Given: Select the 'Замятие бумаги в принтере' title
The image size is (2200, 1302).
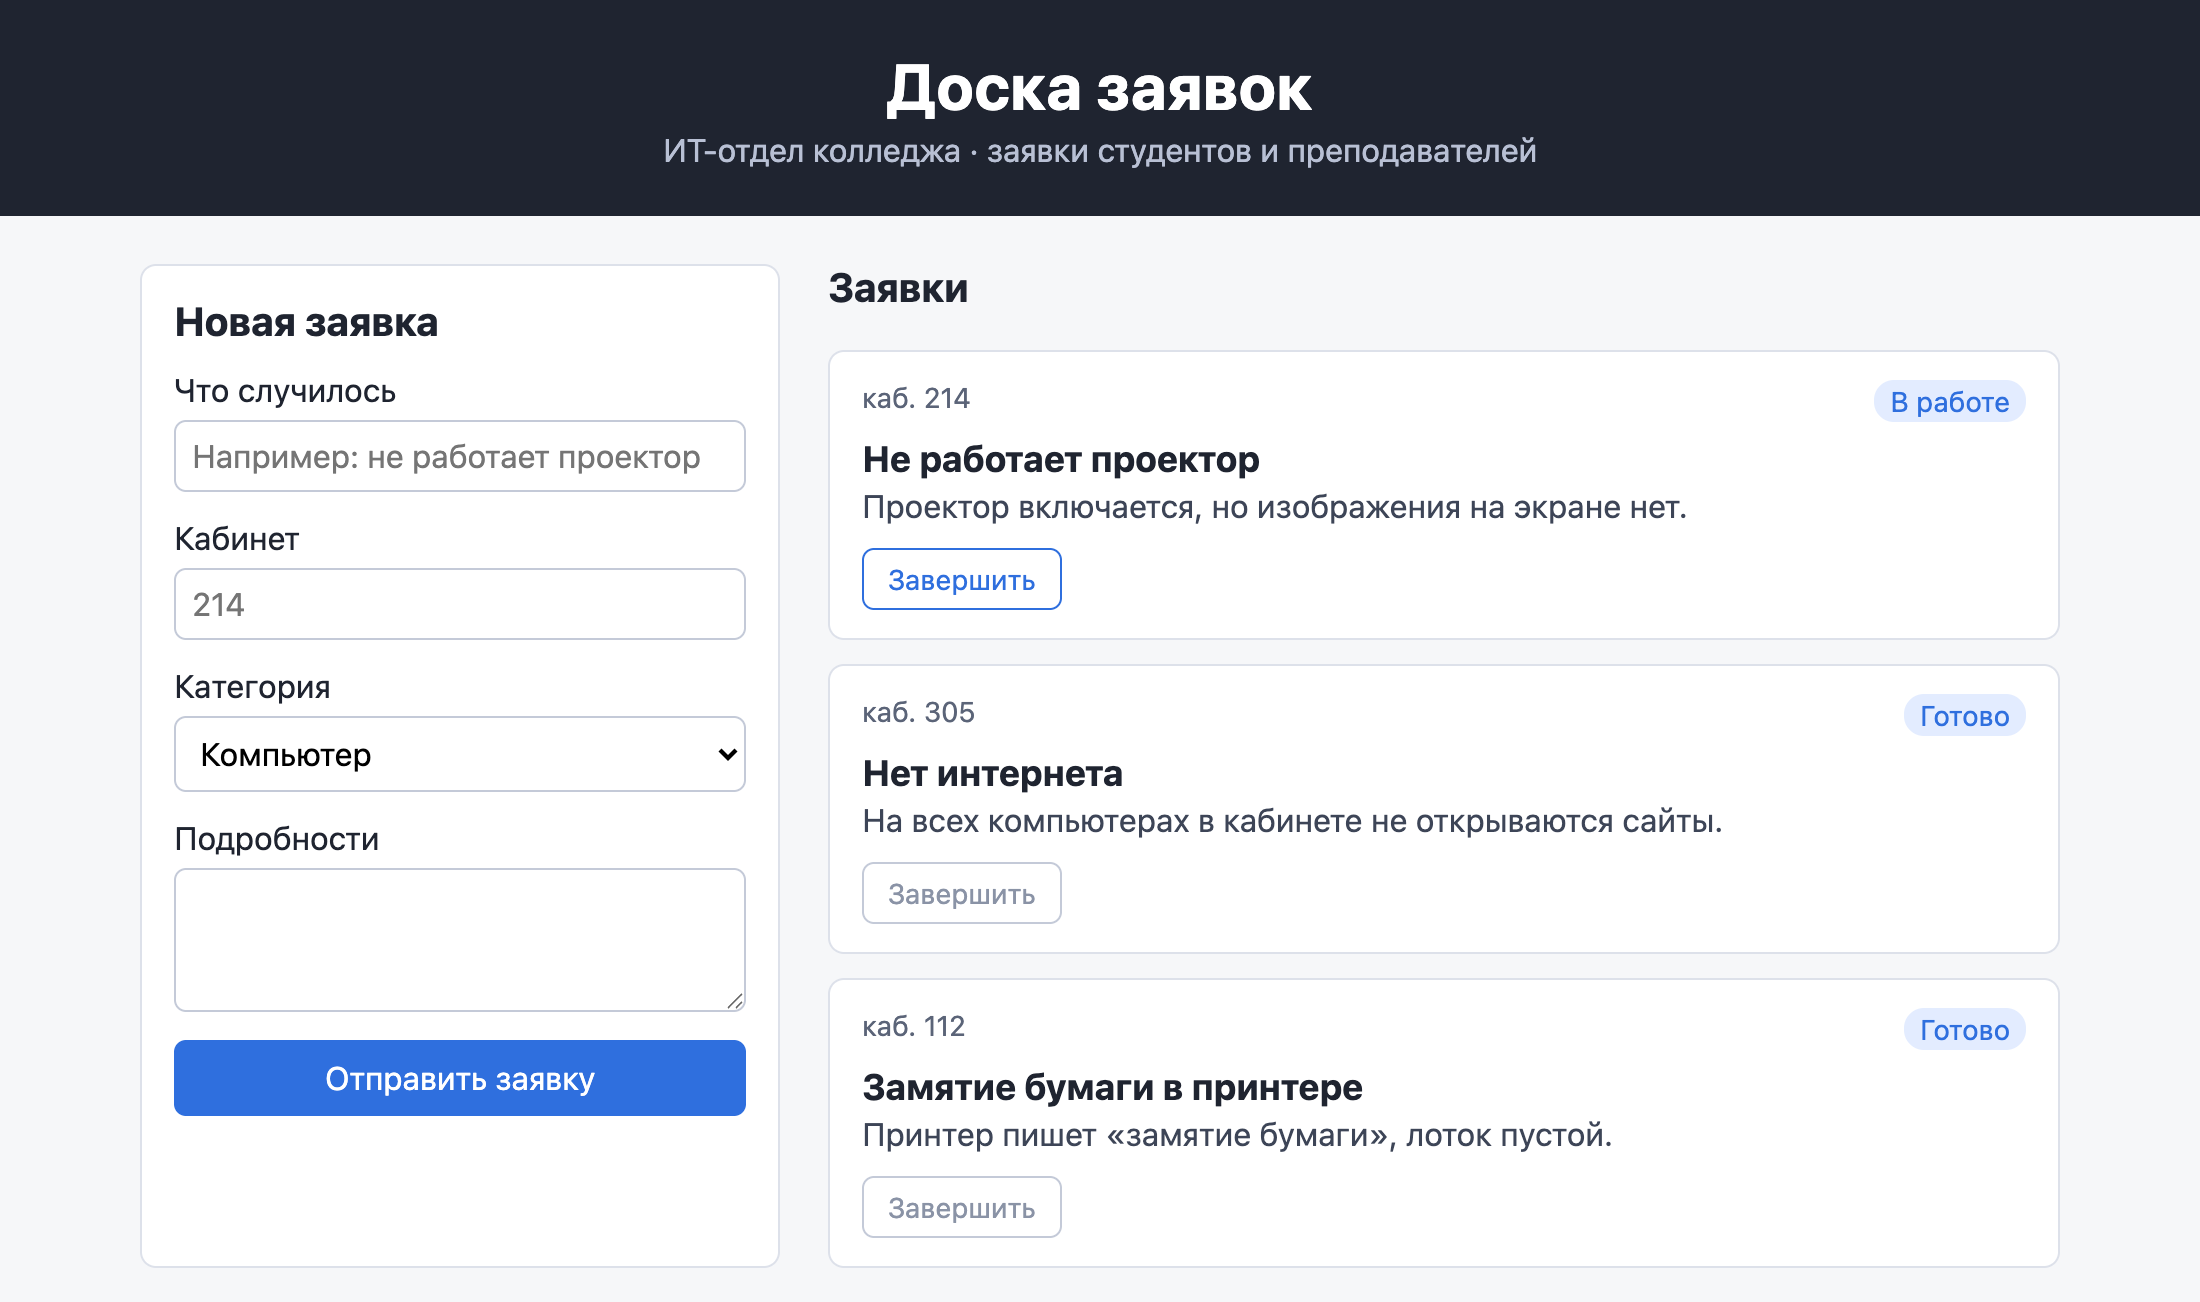Looking at the screenshot, I should (1113, 1087).
